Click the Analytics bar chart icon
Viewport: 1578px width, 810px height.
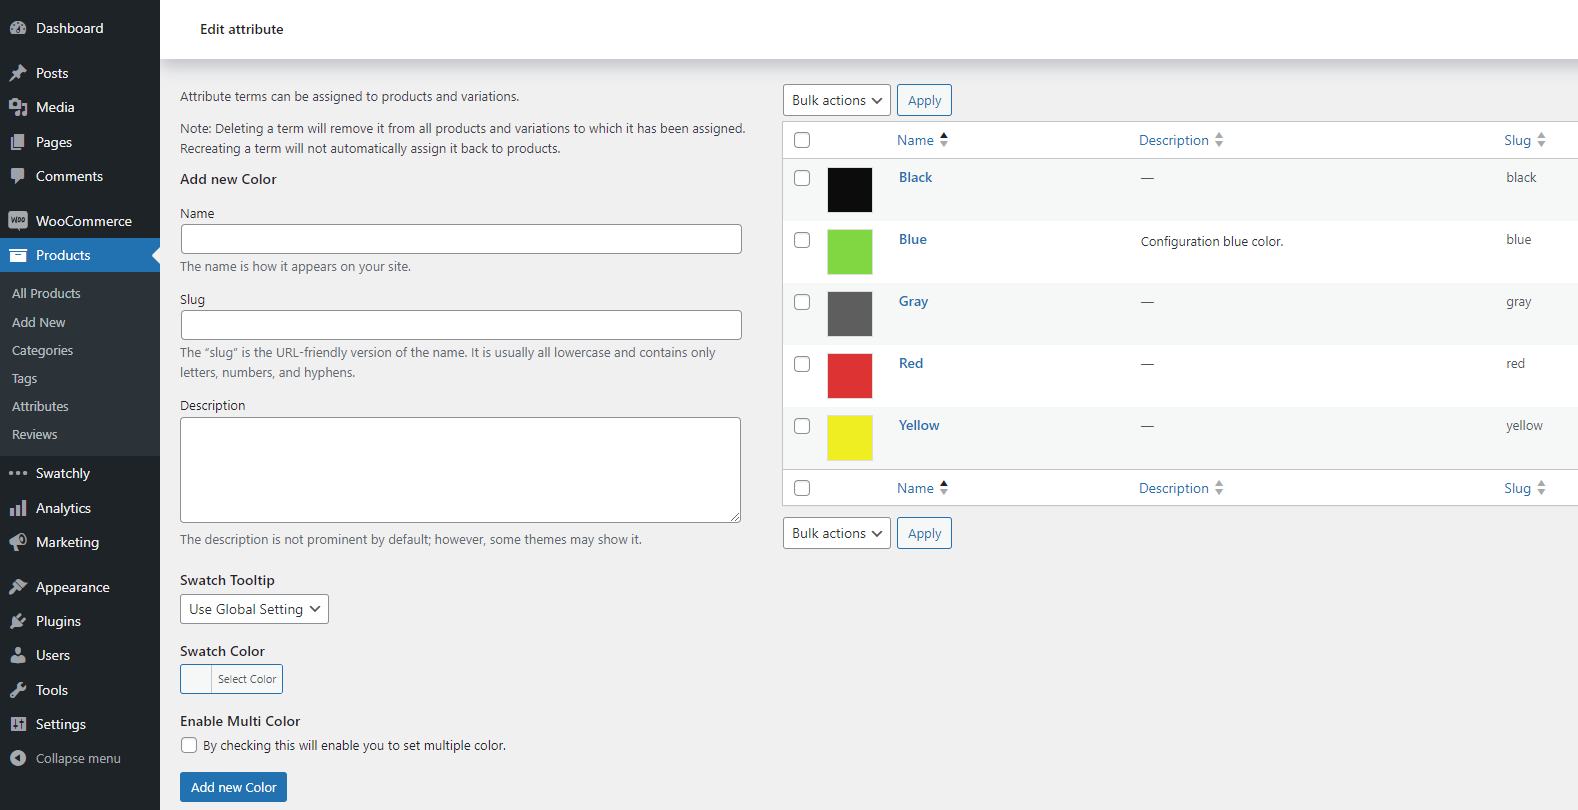18,508
